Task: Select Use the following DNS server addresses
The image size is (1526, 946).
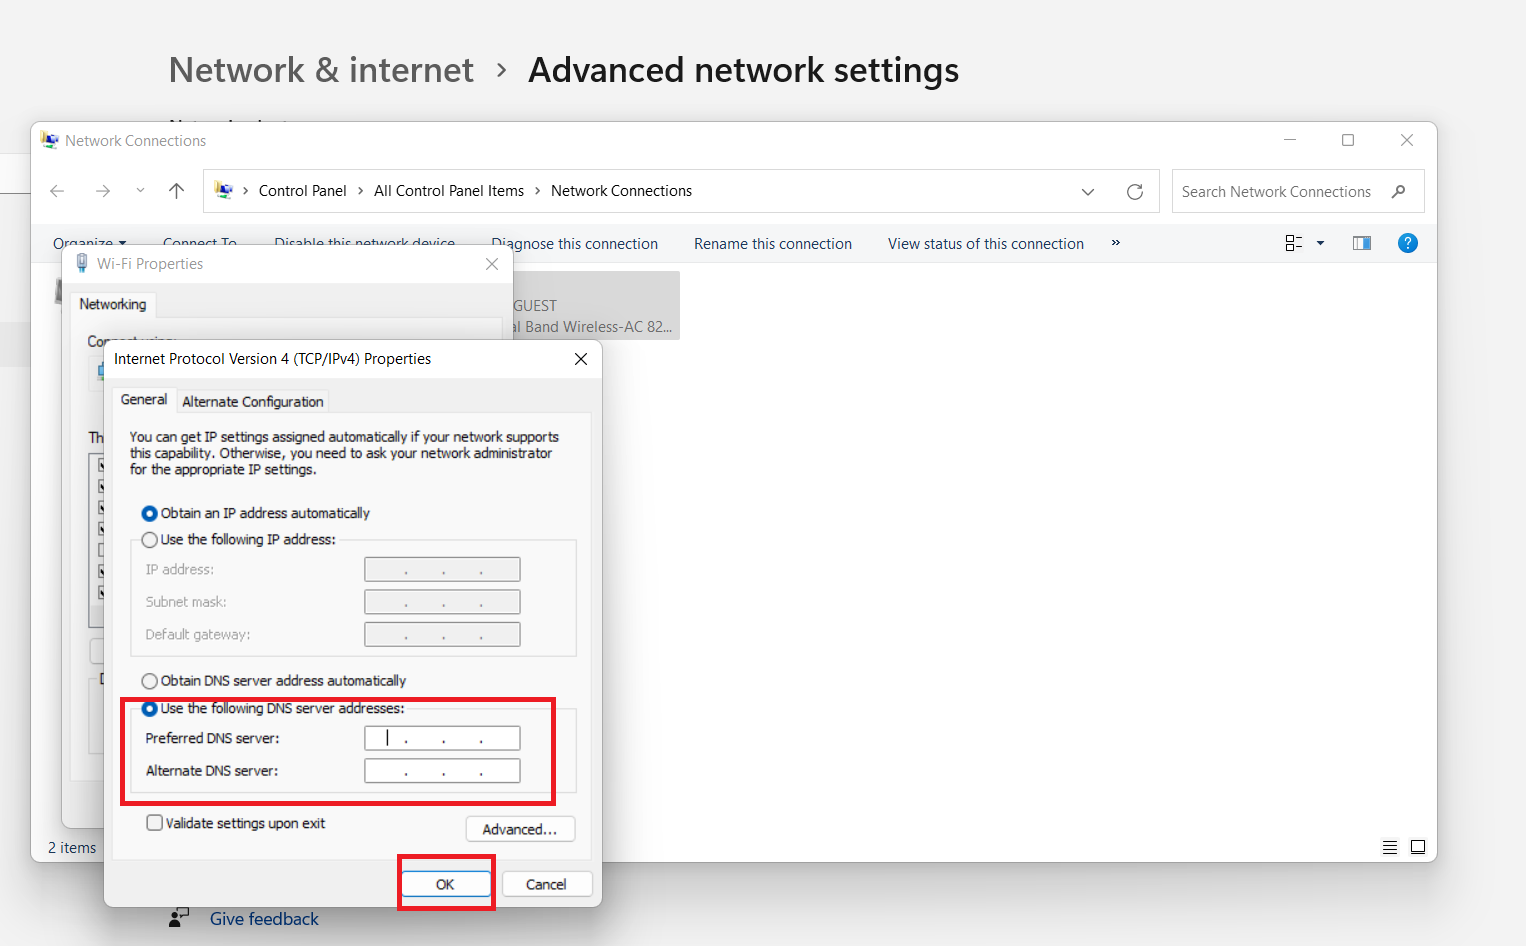Action: (x=273, y=709)
